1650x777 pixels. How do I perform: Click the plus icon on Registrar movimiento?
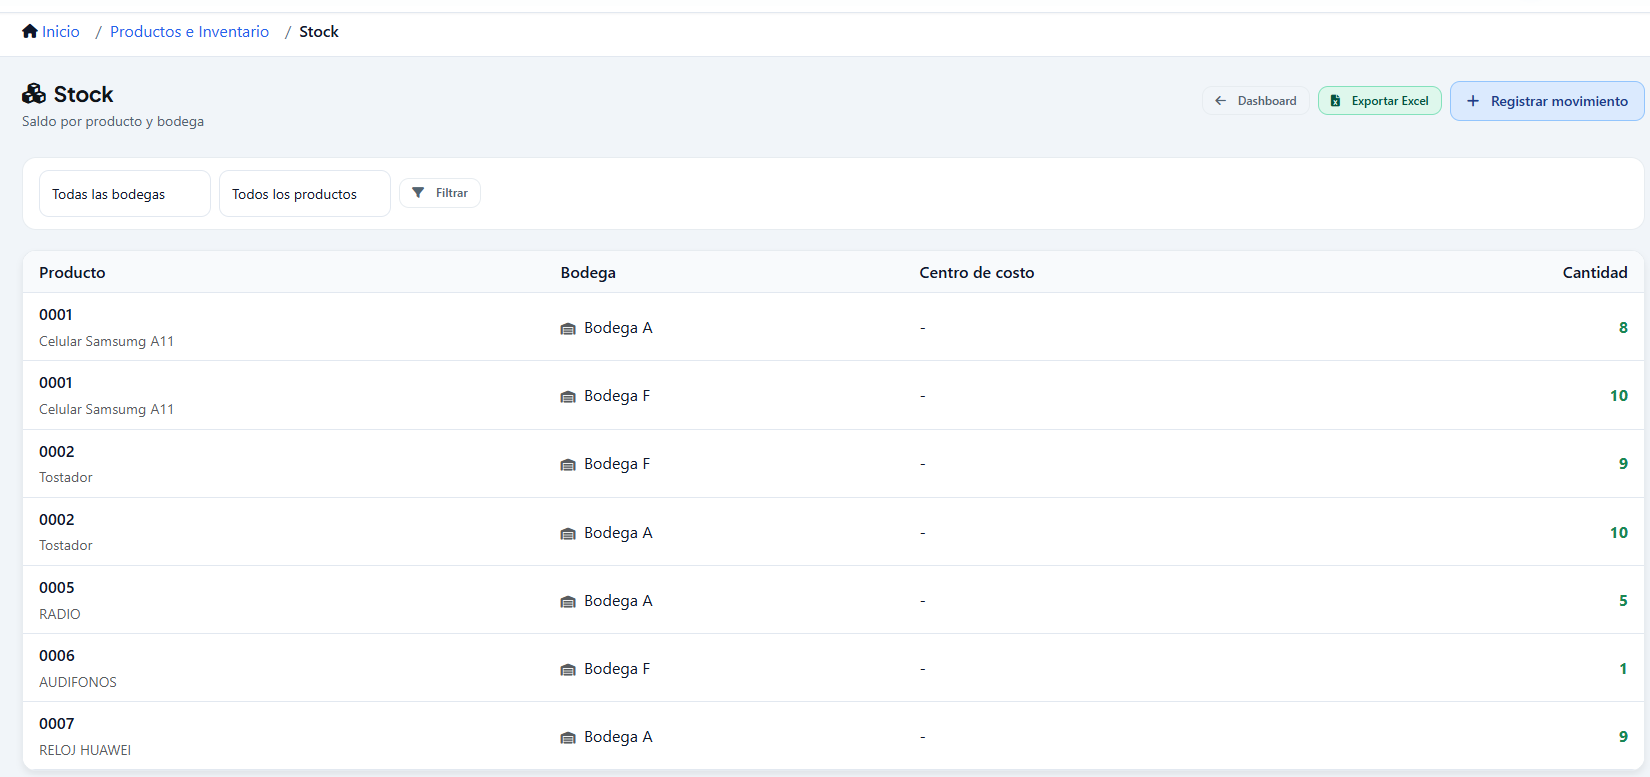coord(1473,101)
